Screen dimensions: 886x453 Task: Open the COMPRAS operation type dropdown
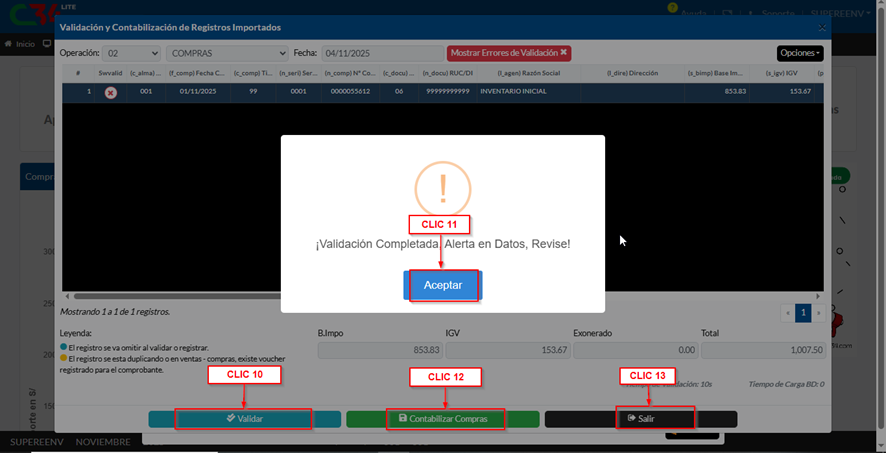pyautogui.click(x=226, y=52)
